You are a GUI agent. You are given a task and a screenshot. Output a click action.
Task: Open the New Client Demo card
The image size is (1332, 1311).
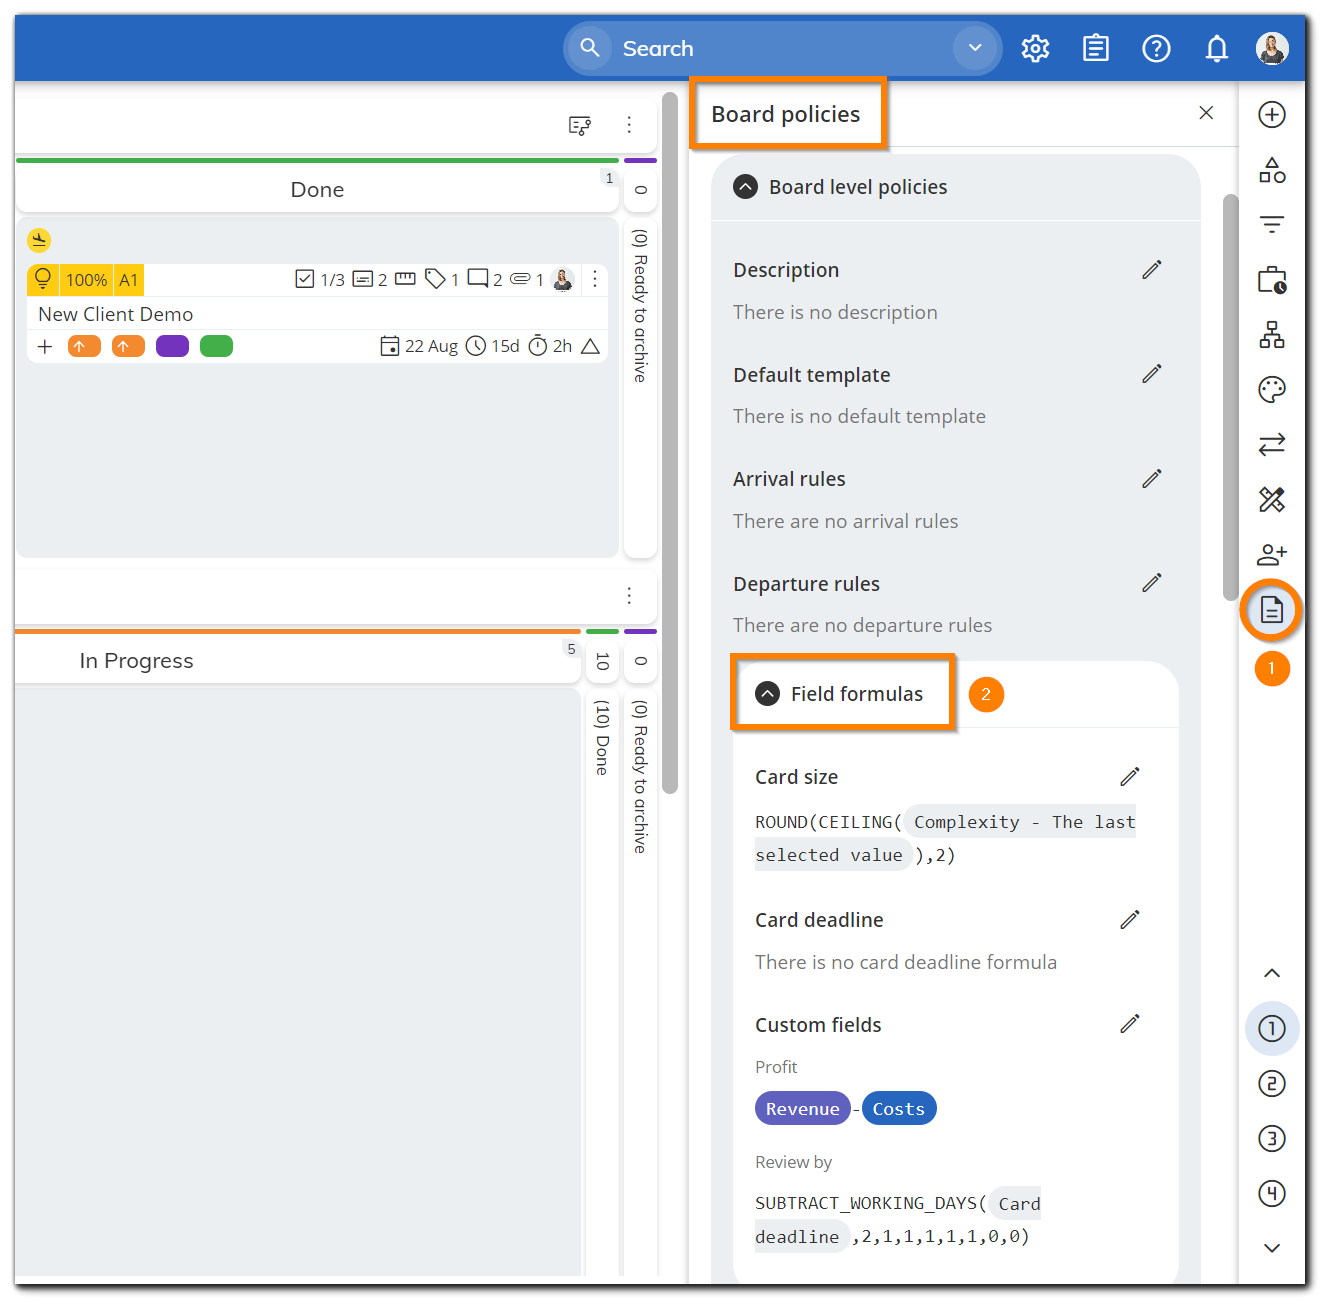(x=116, y=314)
